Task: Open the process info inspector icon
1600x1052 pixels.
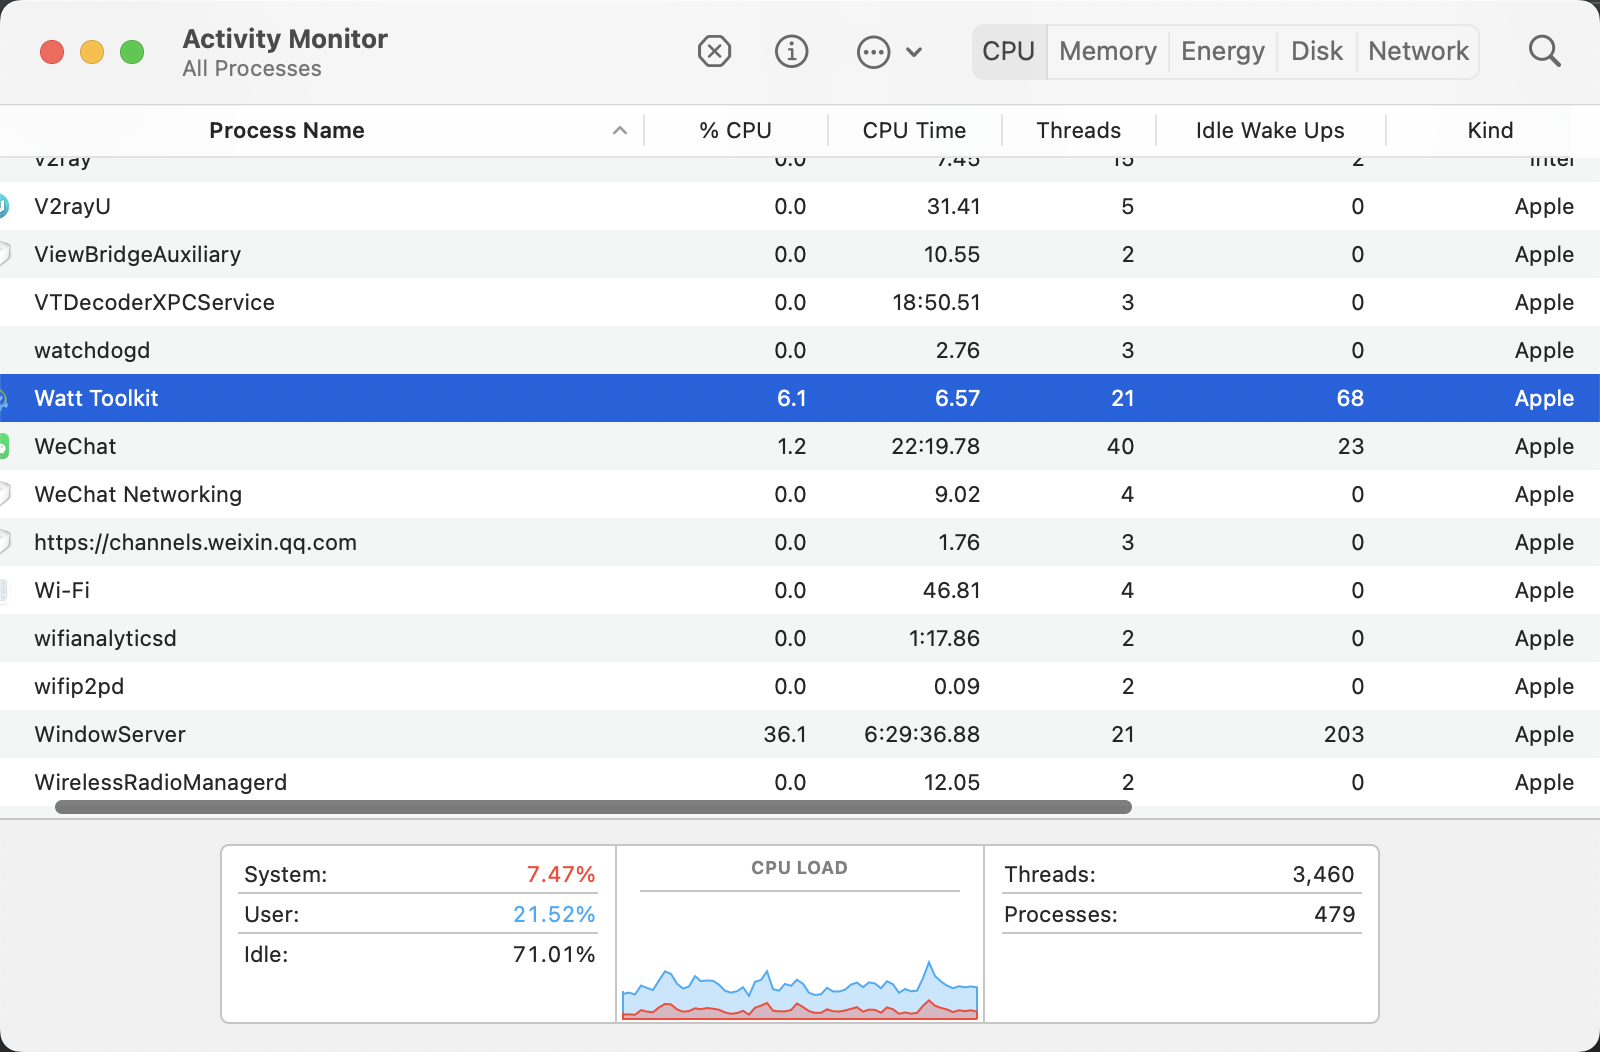Action: 791,51
